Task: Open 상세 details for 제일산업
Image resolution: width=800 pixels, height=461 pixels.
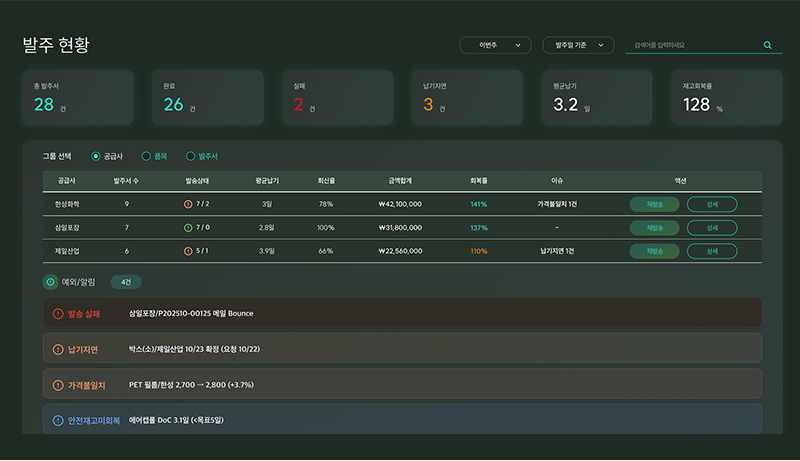Action: [712, 251]
